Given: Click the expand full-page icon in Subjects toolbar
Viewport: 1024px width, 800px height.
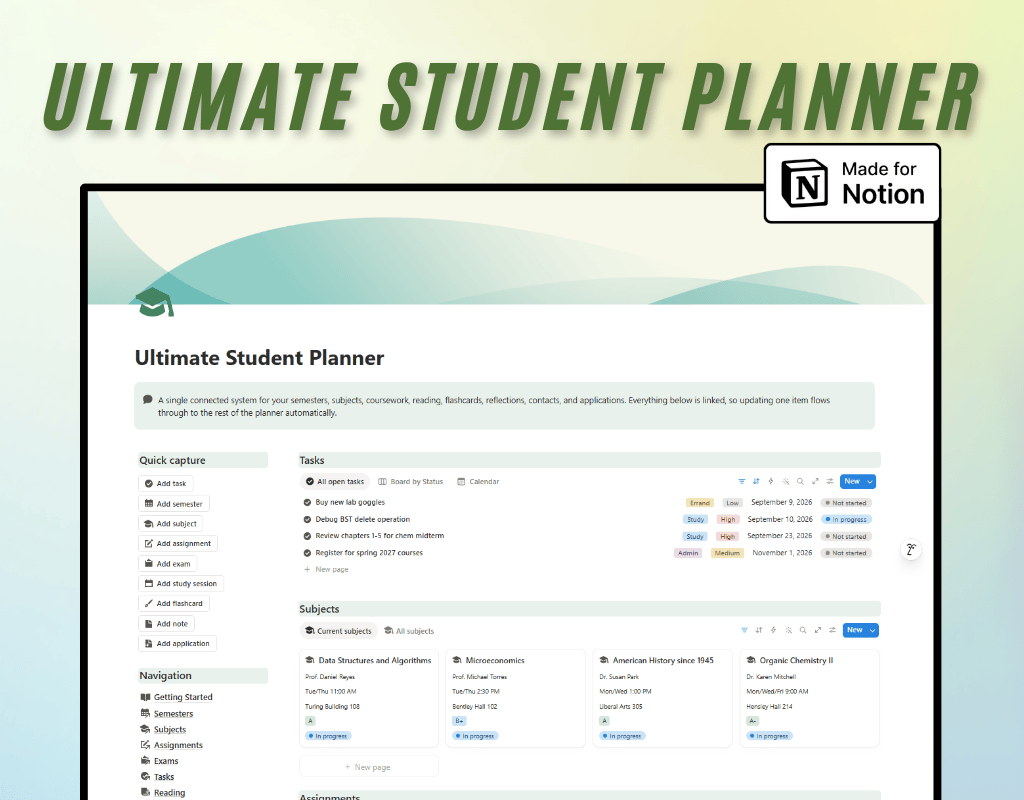Looking at the screenshot, I should (818, 630).
